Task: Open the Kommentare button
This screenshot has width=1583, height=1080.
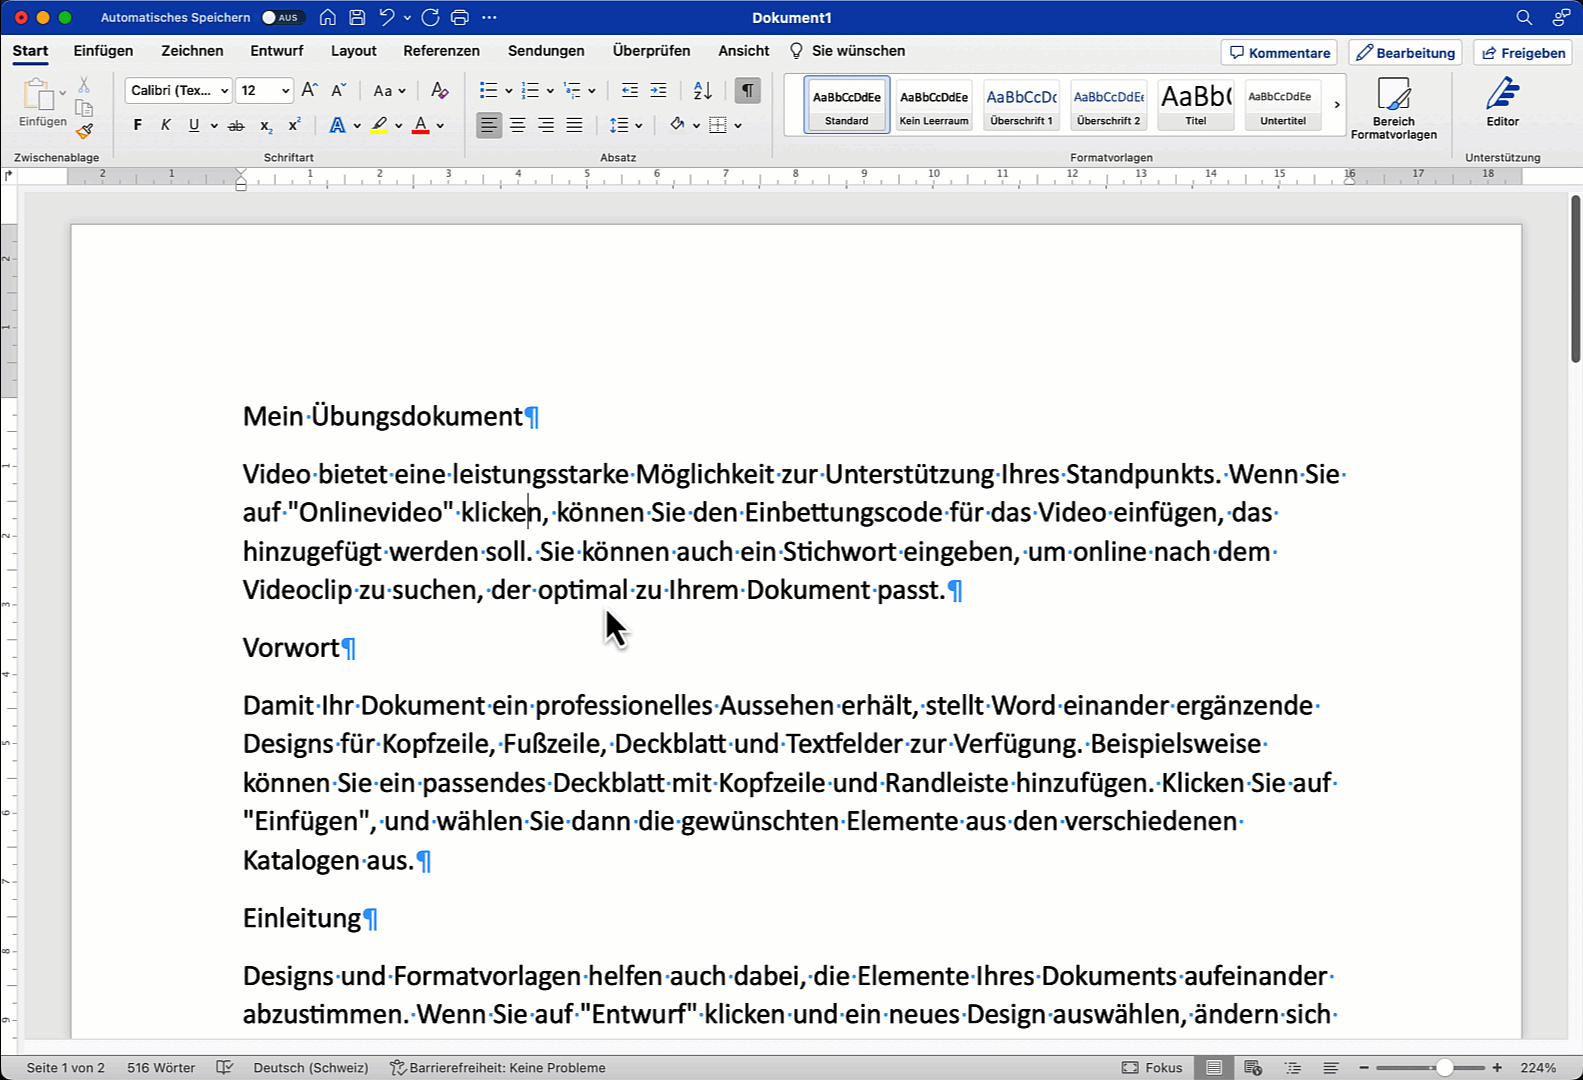Action: pyautogui.click(x=1279, y=53)
